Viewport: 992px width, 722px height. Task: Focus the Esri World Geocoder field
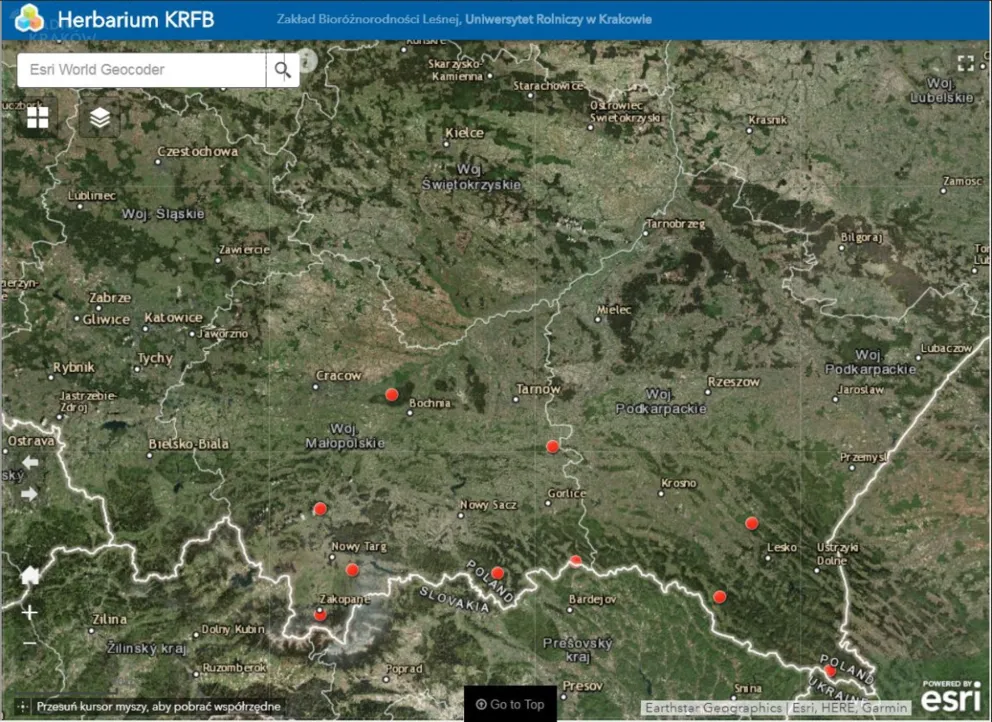pyautogui.click(x=141, y=70)
